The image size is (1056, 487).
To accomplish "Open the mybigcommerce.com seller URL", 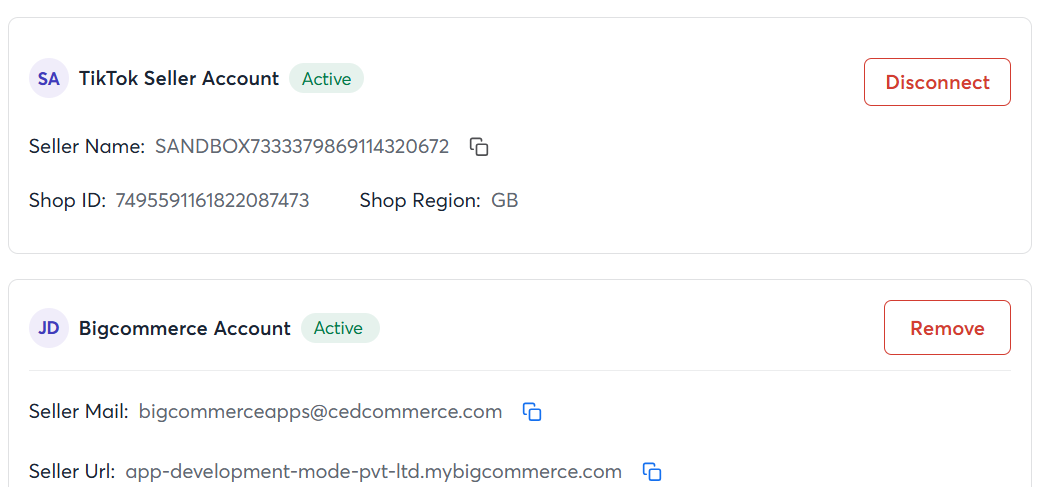I will coord(373,471).
